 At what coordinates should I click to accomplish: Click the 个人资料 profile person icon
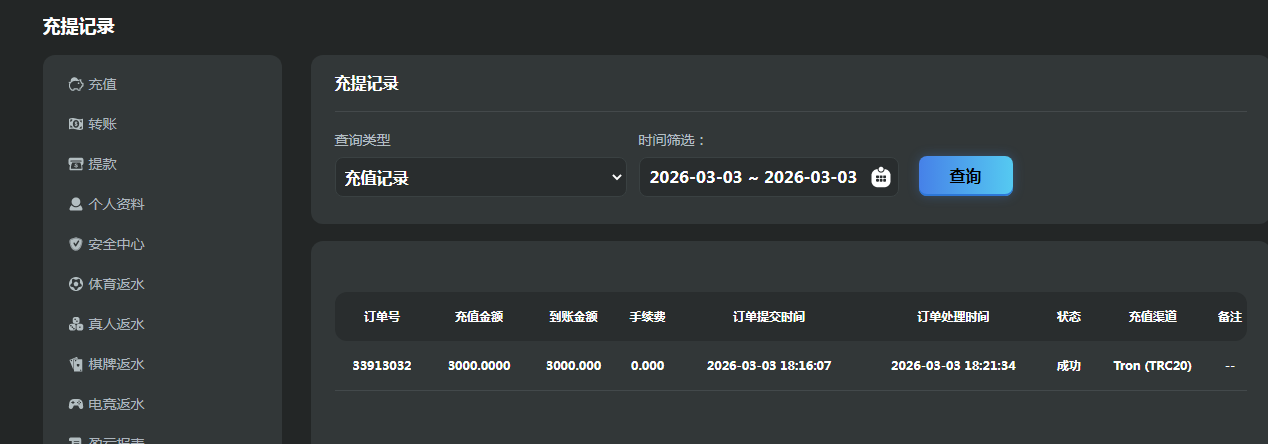pos(75,204)
